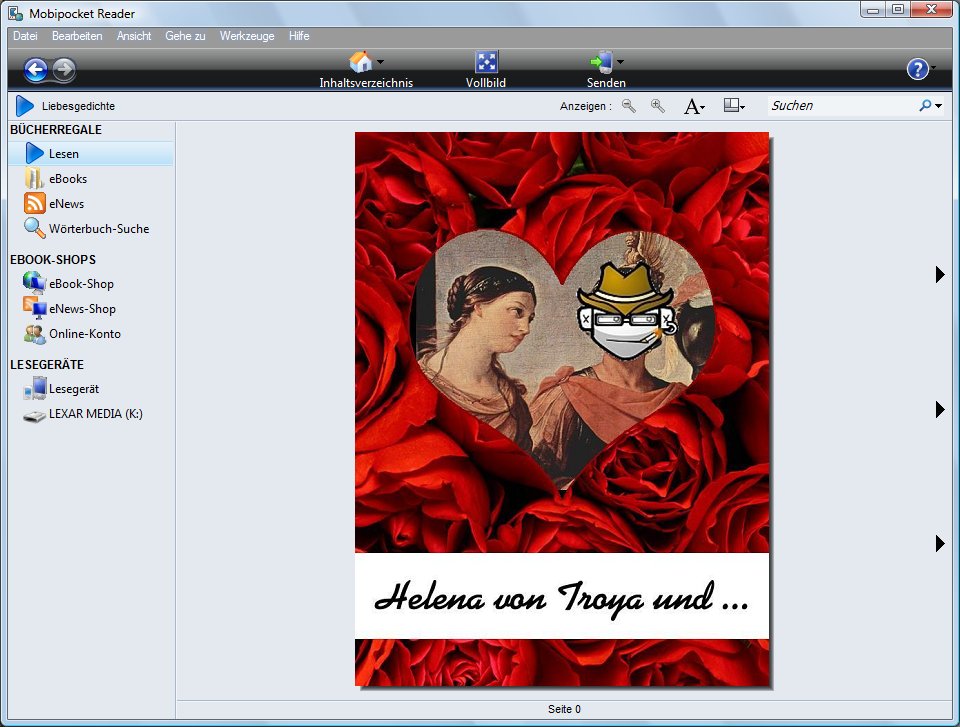Click into the Suchen search field
Screen dimensions: 960x727
[842, 105]
